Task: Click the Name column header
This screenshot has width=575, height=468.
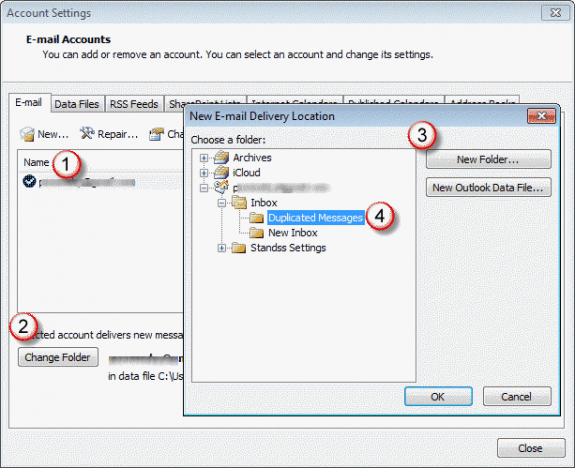Action: pyautogui.click(x=36, y=162)
